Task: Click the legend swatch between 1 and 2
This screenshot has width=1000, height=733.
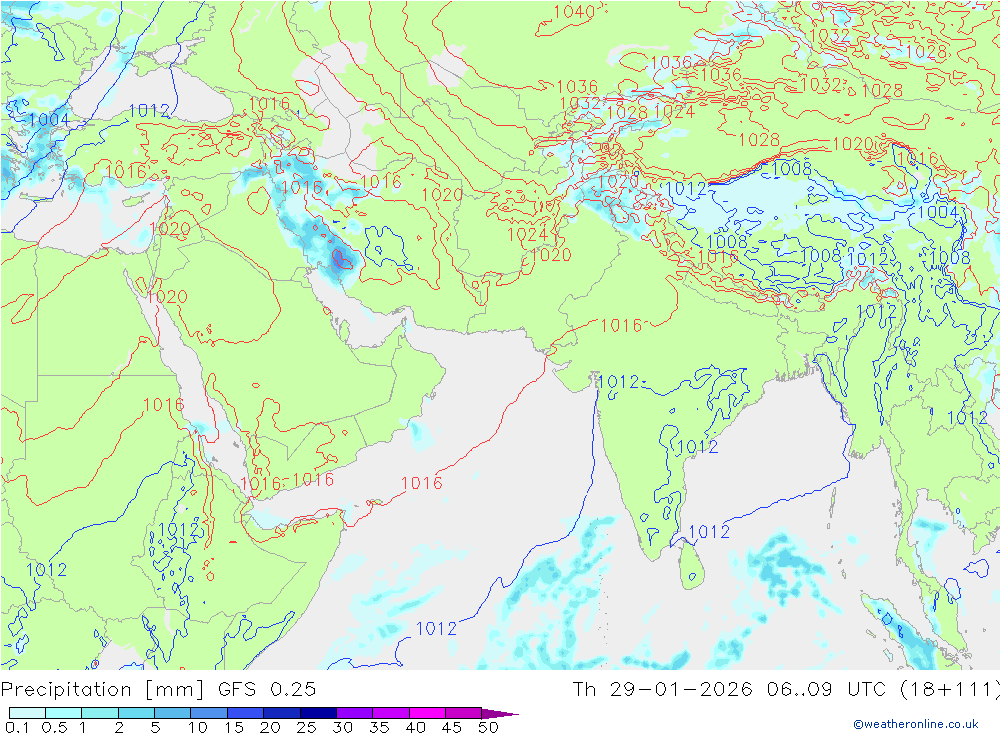Action: [99, 713]
